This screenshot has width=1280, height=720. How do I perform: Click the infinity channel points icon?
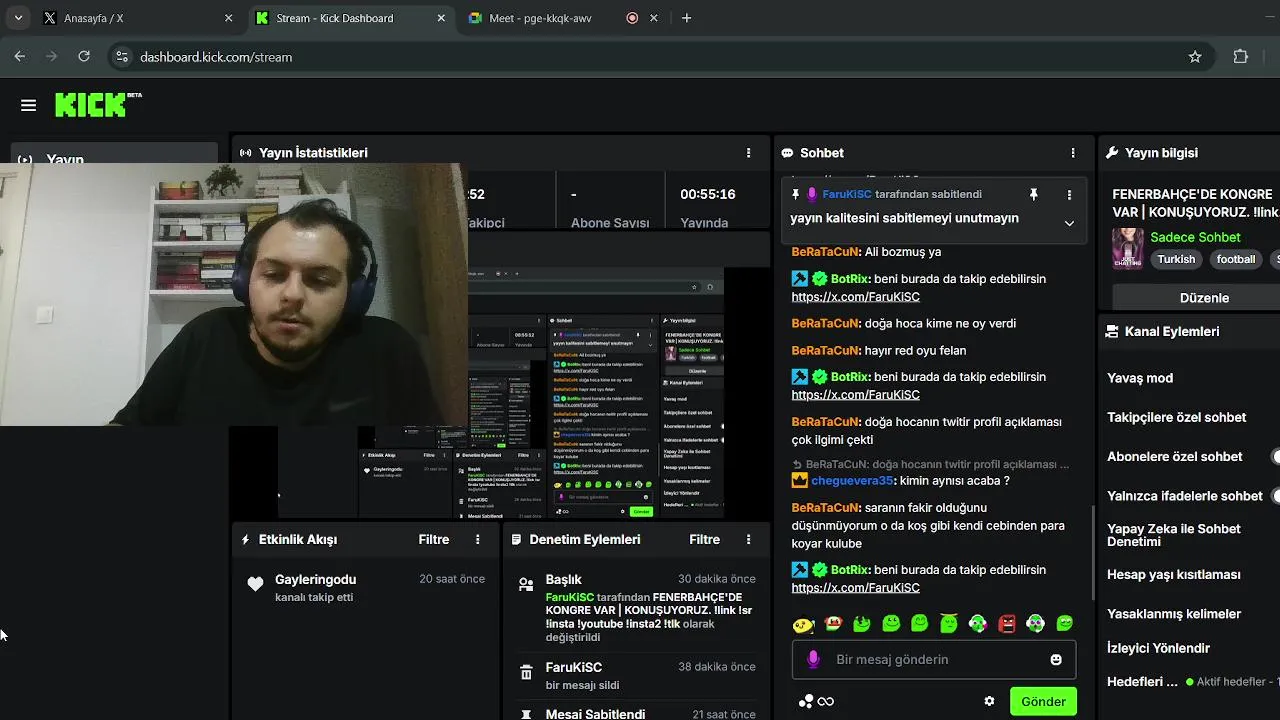pos(825,701)
